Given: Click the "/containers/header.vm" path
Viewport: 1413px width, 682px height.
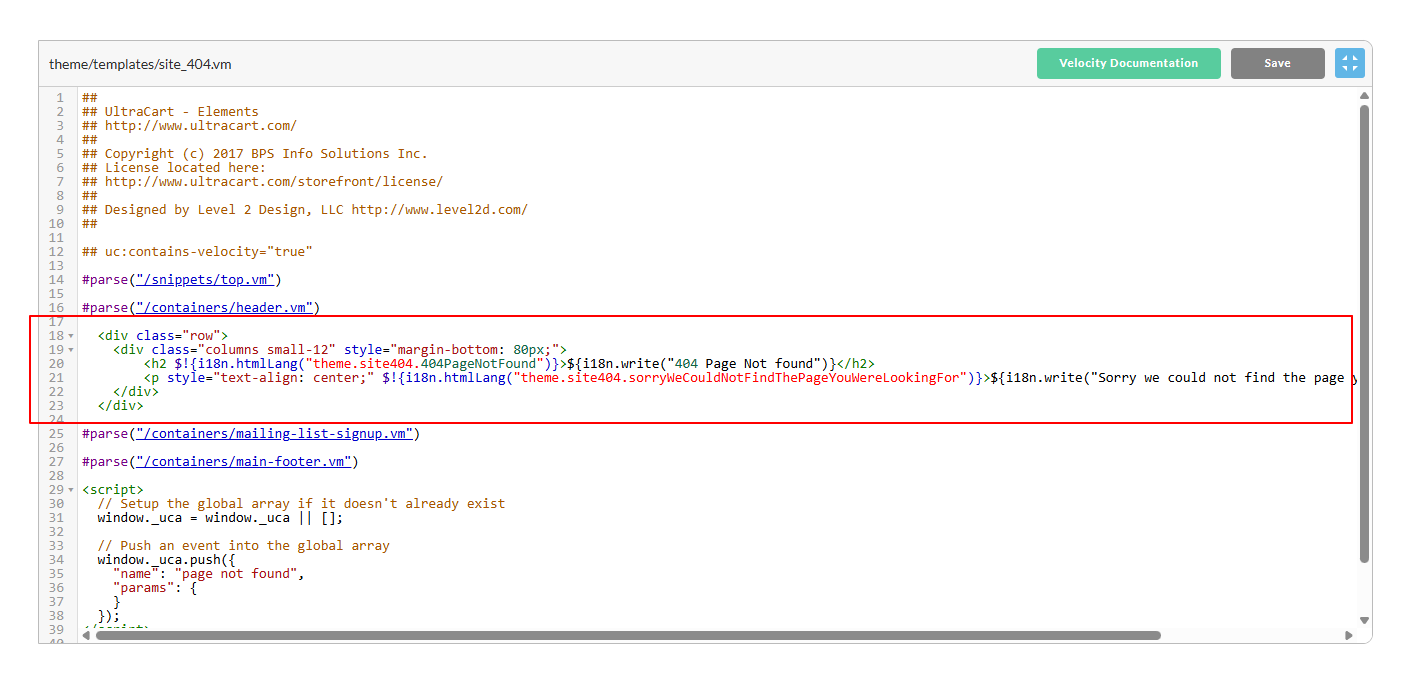Looking at the screenshot, I should click(x=225, y=308).
